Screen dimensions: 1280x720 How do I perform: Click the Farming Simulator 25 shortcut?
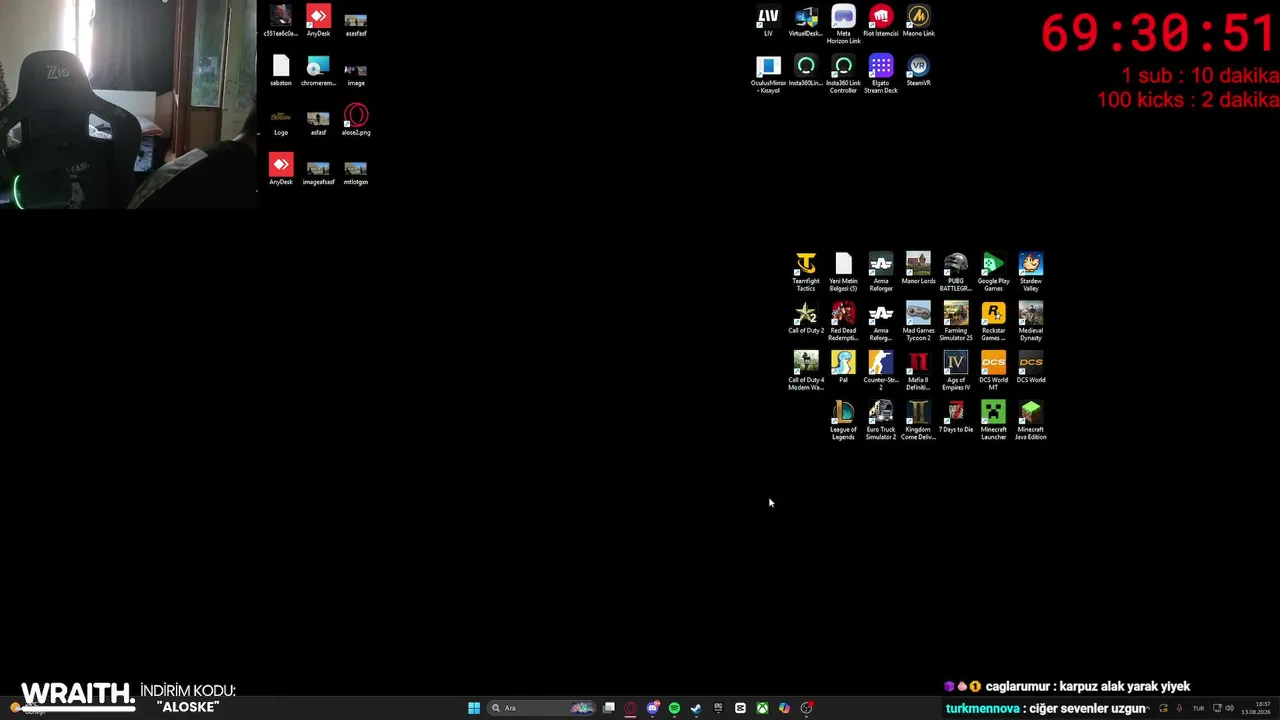[956, 322]
